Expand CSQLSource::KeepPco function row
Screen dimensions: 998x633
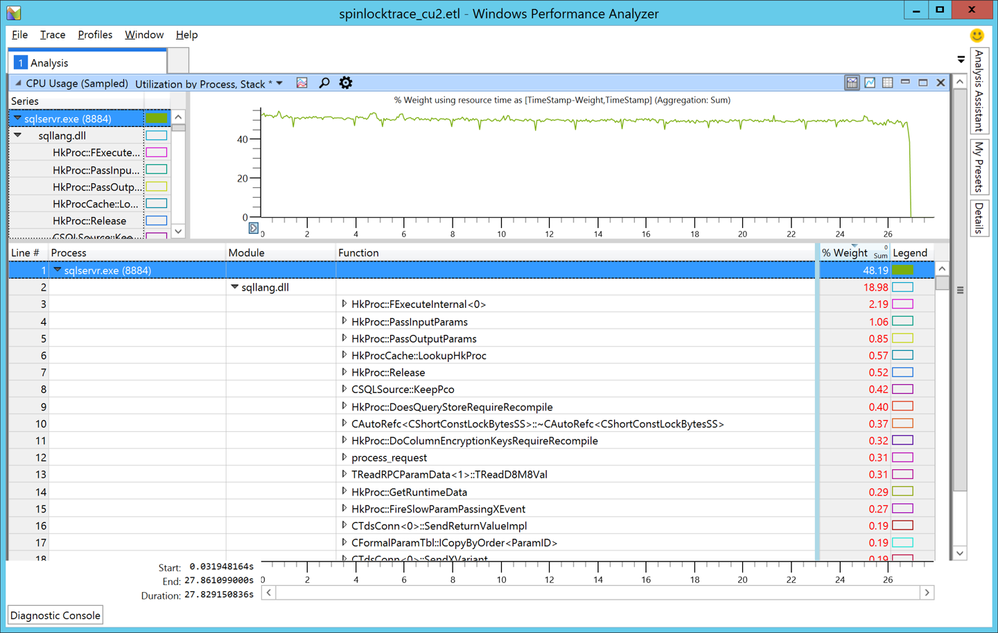344,389
